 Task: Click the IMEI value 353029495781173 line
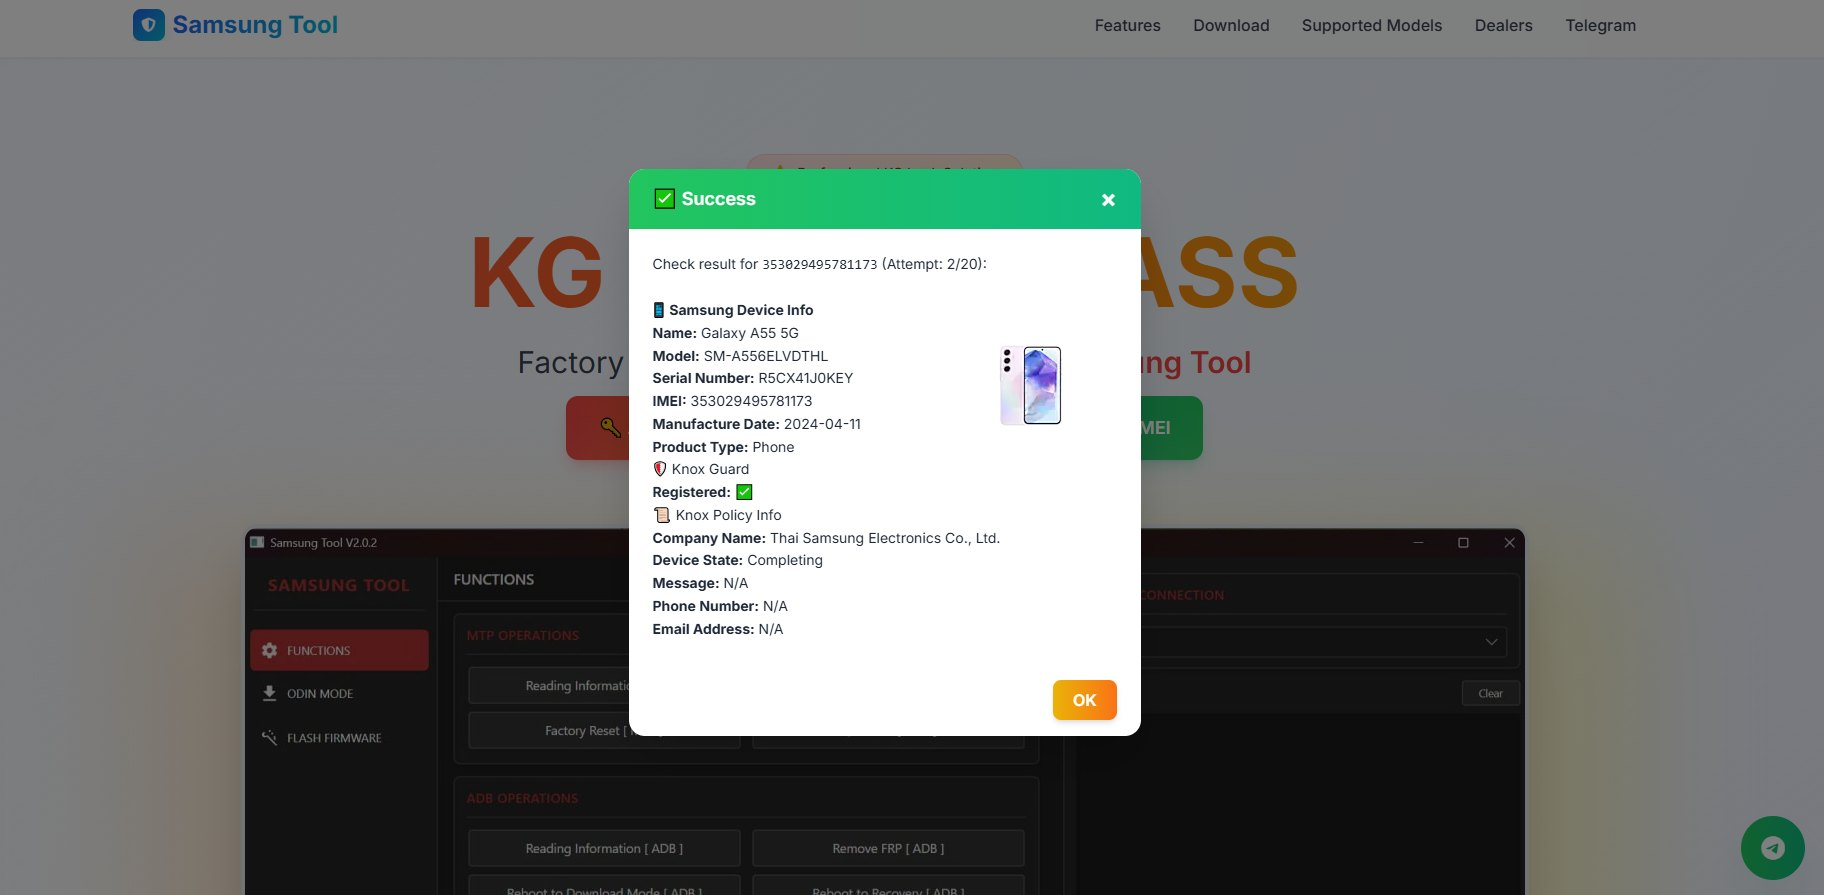point(732,401)
